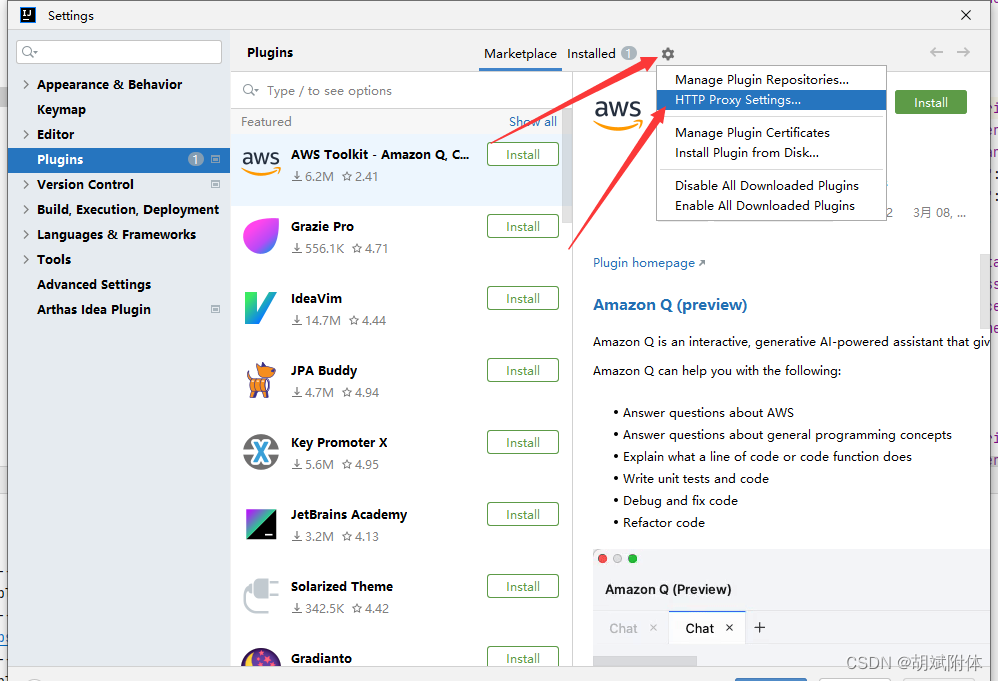Screen dimensions: 998x681
Task: Click the Solarized Theme plug icon
Action: coord(261,596)
